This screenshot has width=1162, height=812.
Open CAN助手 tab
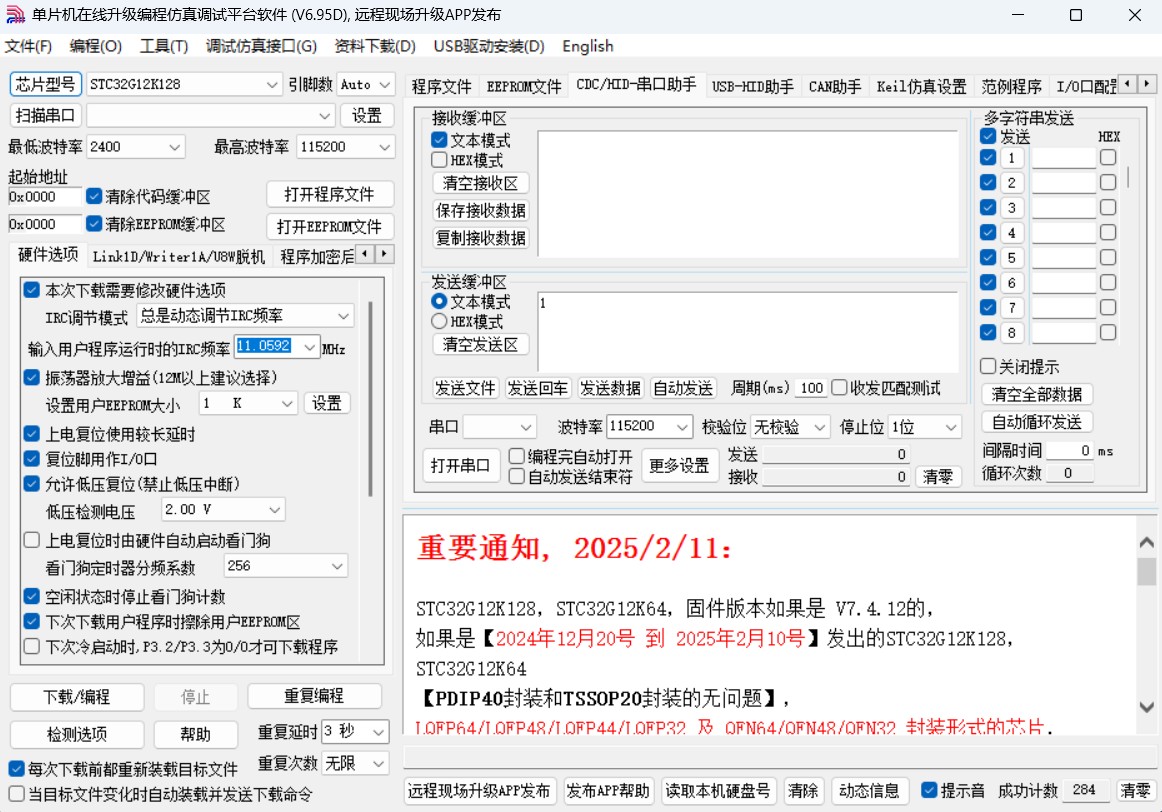tap(834, 87)
